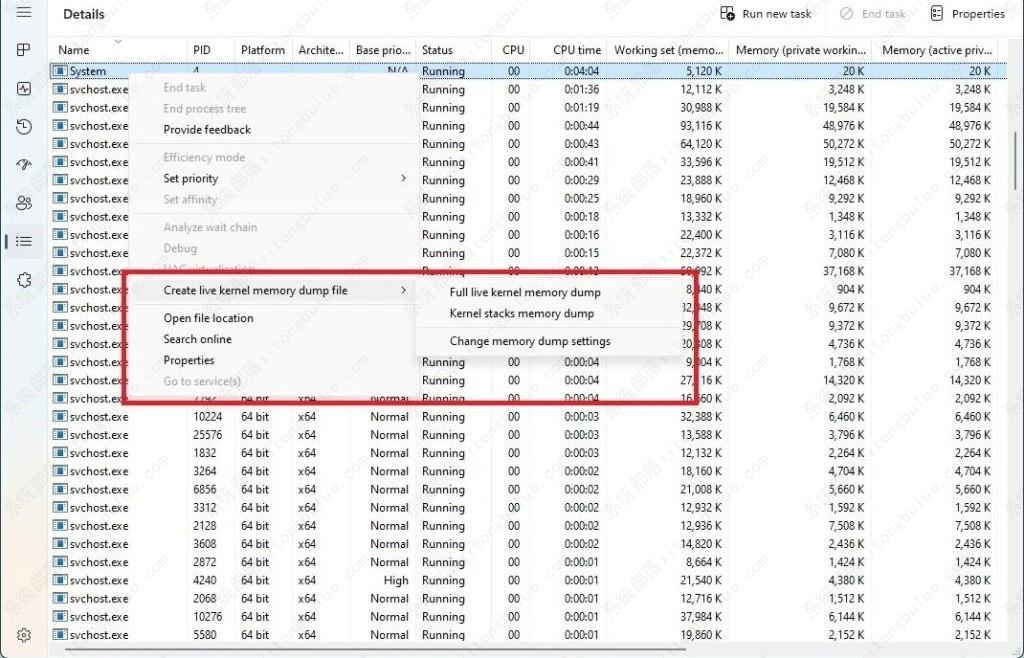Open the Services page icon
The height and width of the screenshot is (658, 1024).
[x=24, y=280]
